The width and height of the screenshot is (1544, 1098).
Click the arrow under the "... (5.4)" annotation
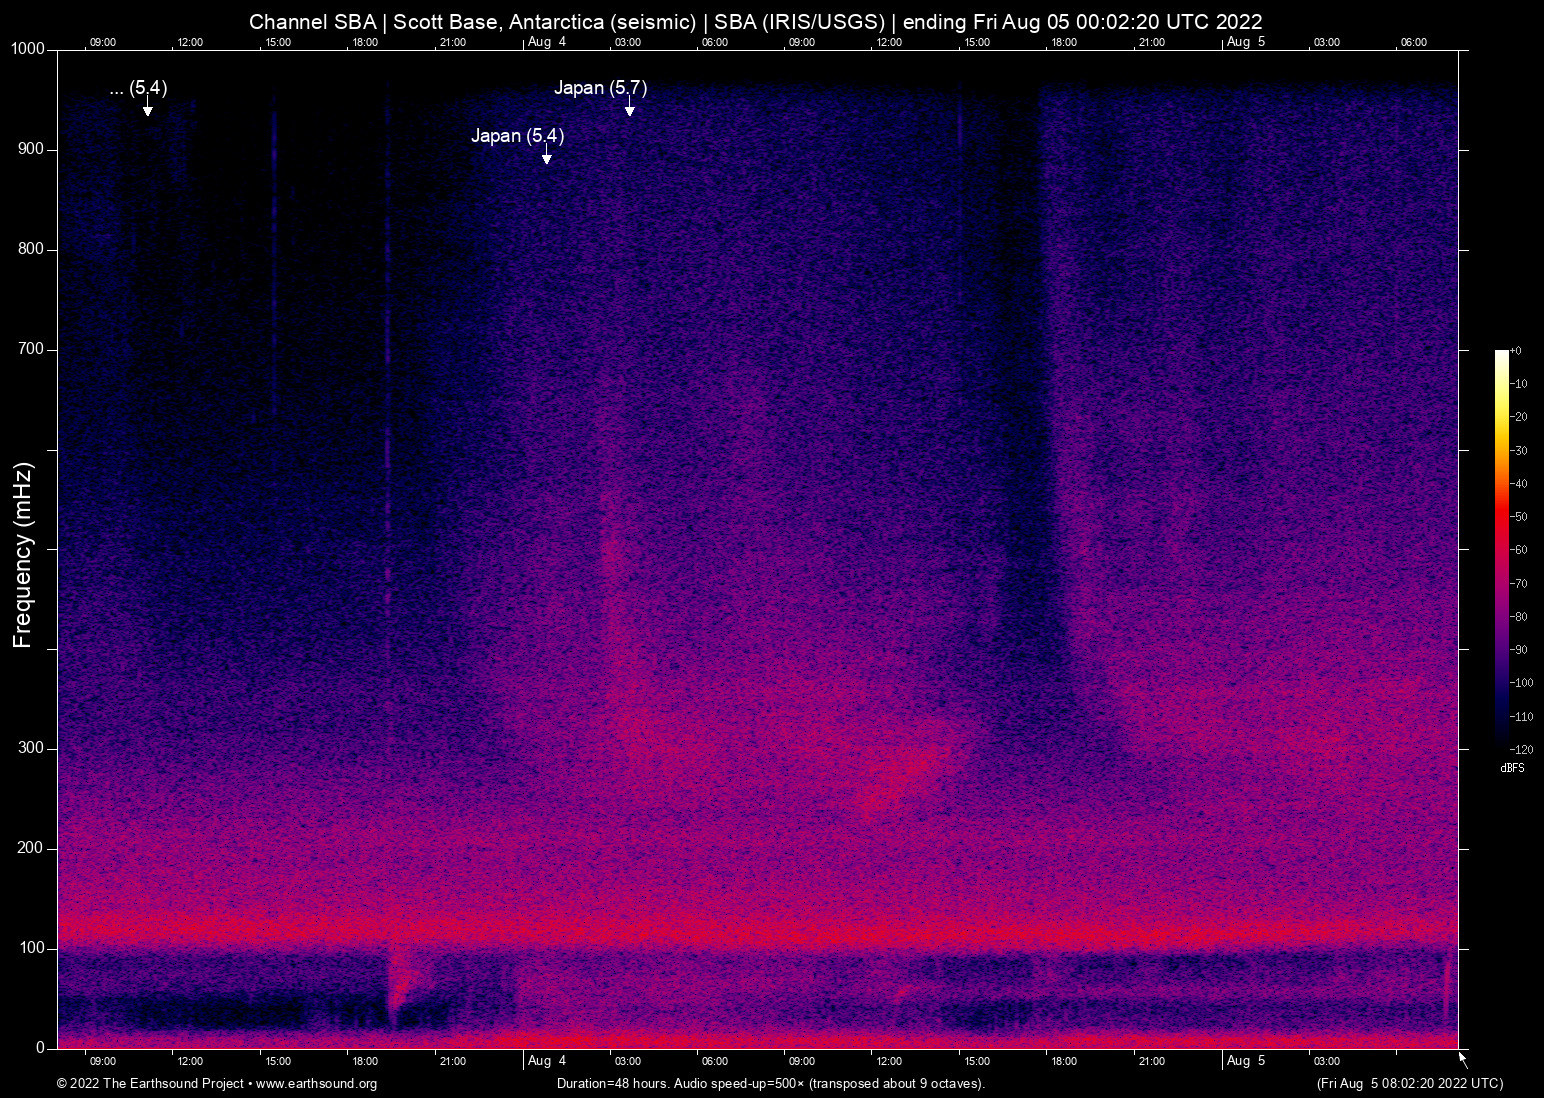coord(147,109)
